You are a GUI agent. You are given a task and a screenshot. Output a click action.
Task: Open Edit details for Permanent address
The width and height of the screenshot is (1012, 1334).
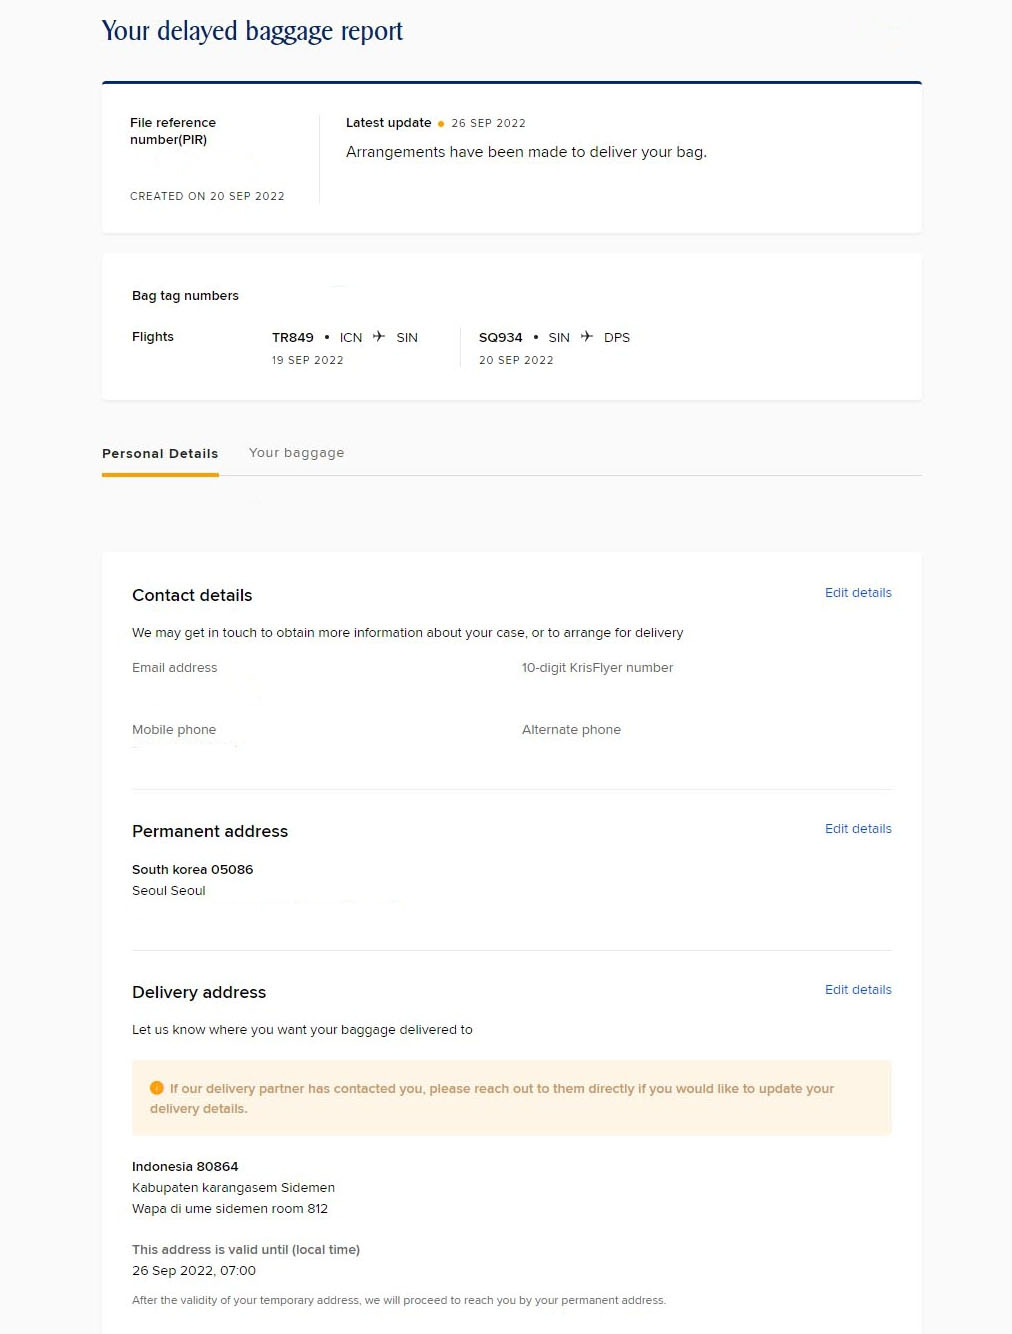pos(857,828)
